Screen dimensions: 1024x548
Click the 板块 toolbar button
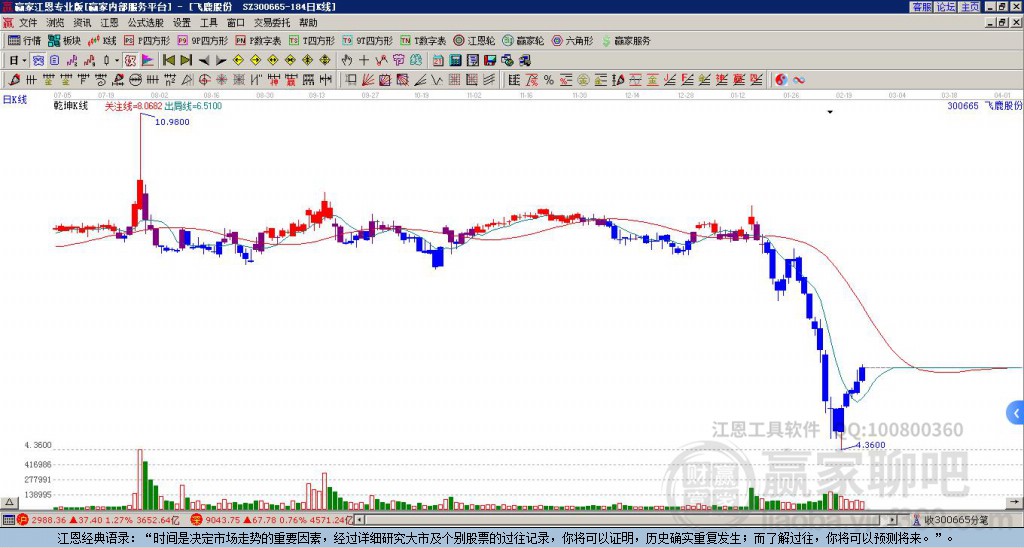(65, 40)
